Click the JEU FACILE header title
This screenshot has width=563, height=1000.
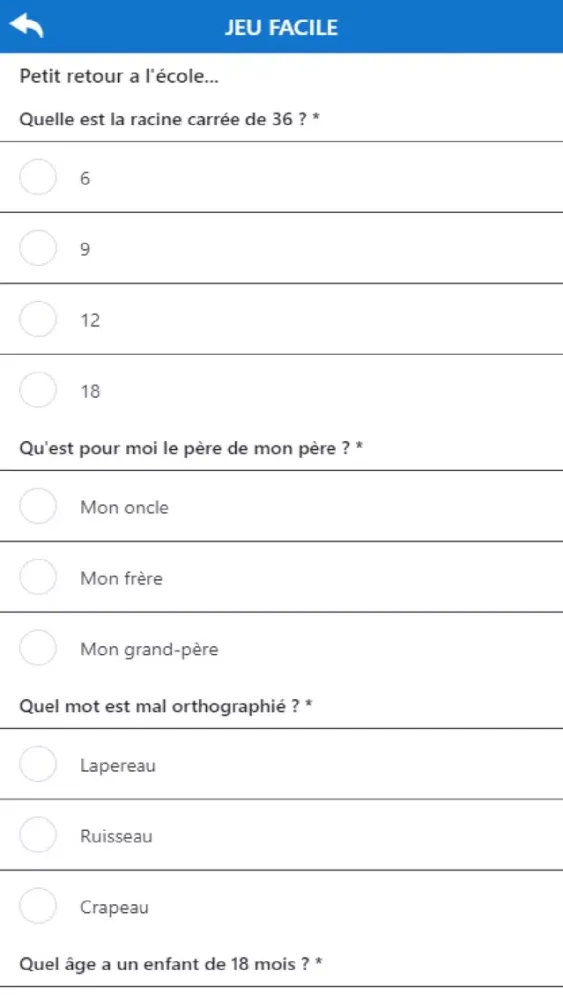(281, 27)
